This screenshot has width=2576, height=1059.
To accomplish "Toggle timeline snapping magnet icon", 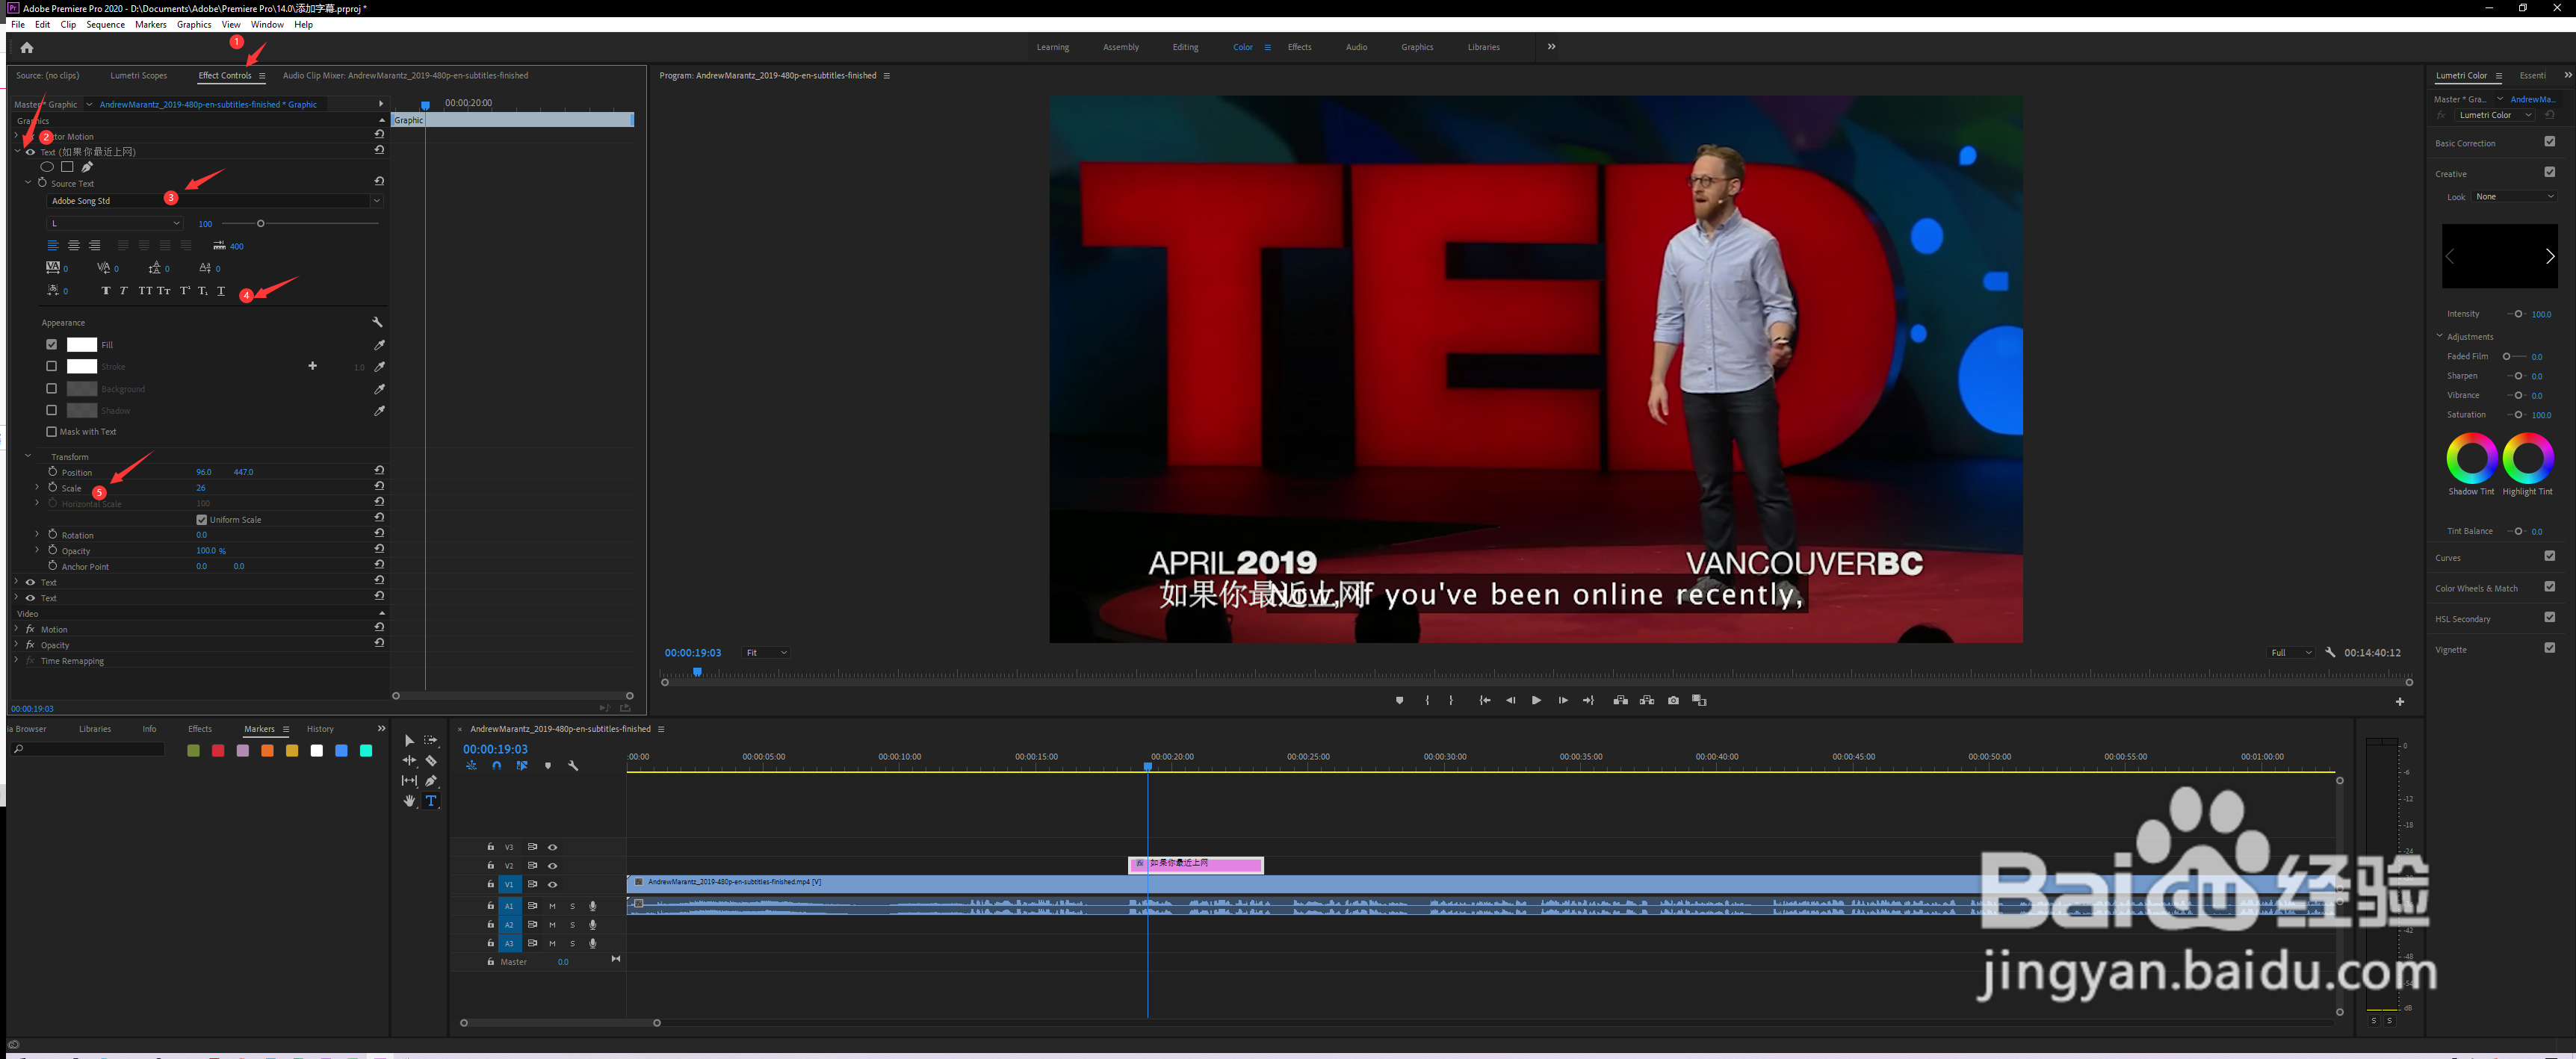I will click(497, 766).
